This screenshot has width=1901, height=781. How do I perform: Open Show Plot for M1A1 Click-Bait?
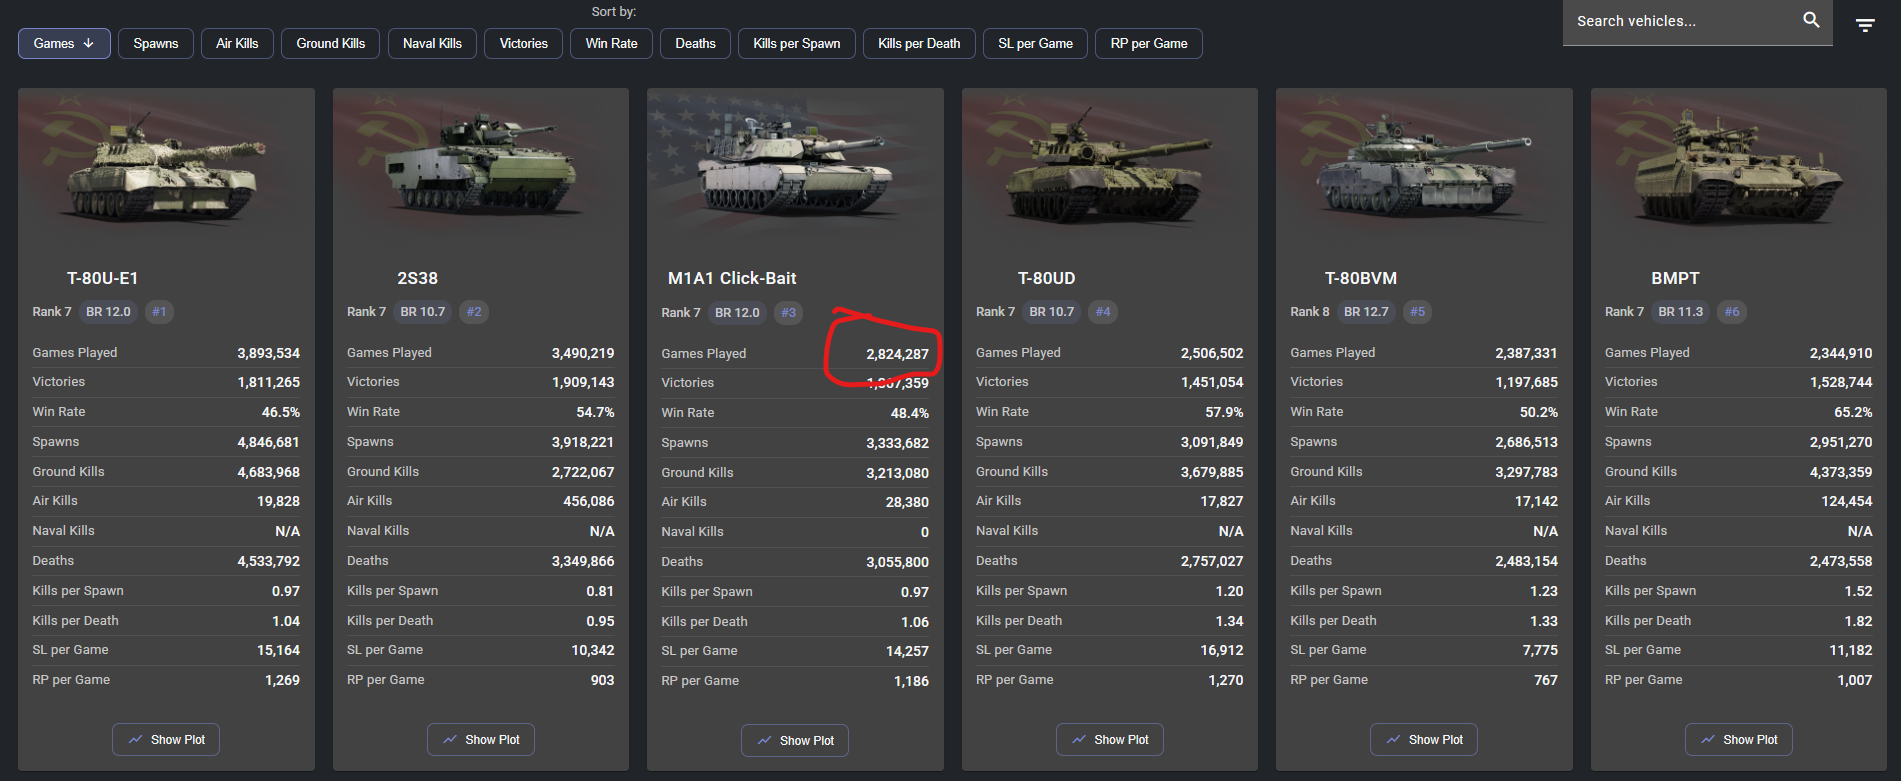(795, 741)
